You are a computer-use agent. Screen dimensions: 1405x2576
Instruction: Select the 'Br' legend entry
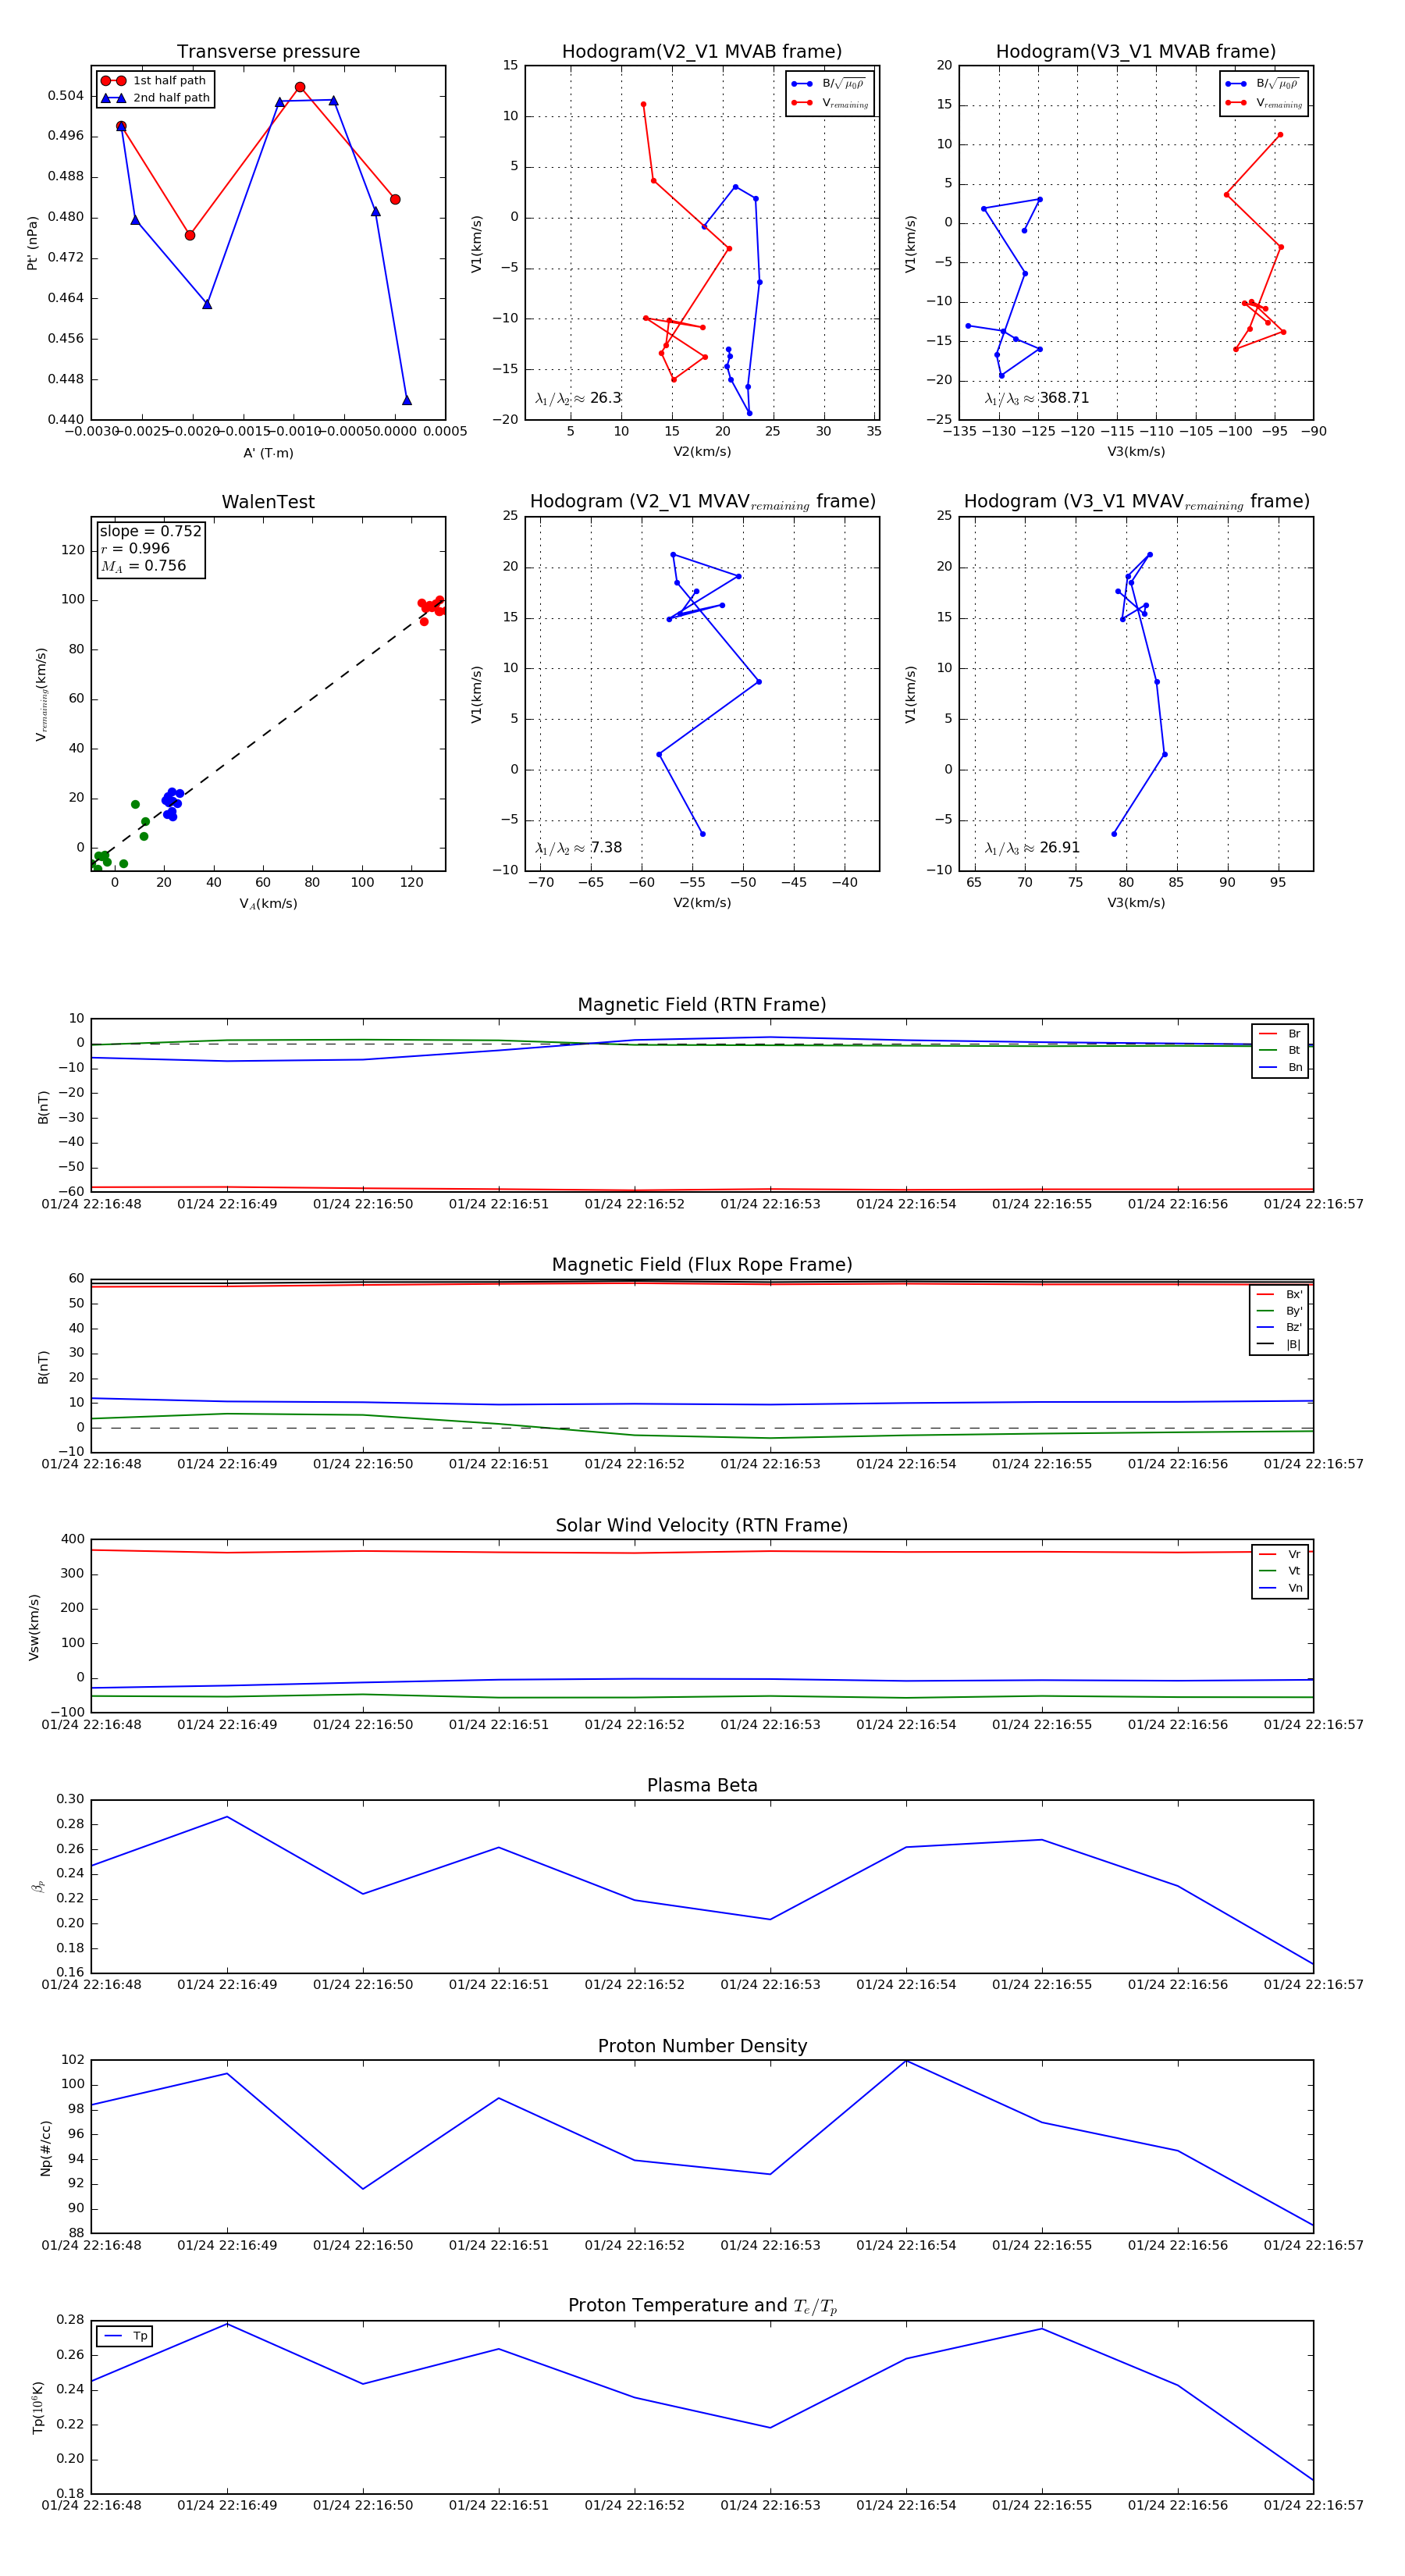coord(1280,1034)
